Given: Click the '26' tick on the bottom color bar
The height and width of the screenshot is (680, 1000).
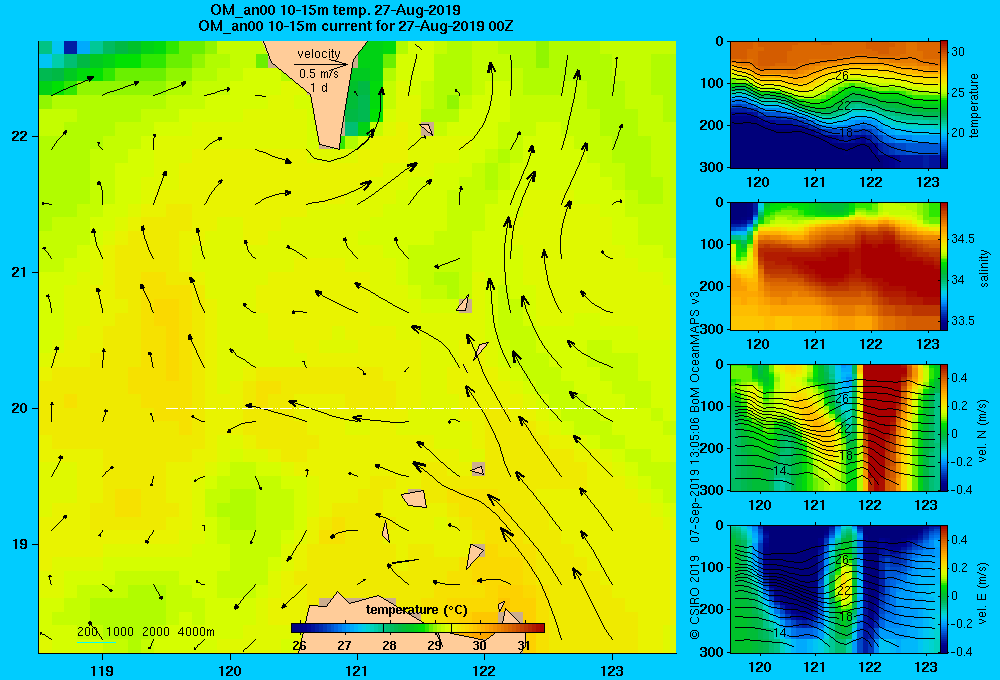Looking at the screenshot, I should (299, 646).
